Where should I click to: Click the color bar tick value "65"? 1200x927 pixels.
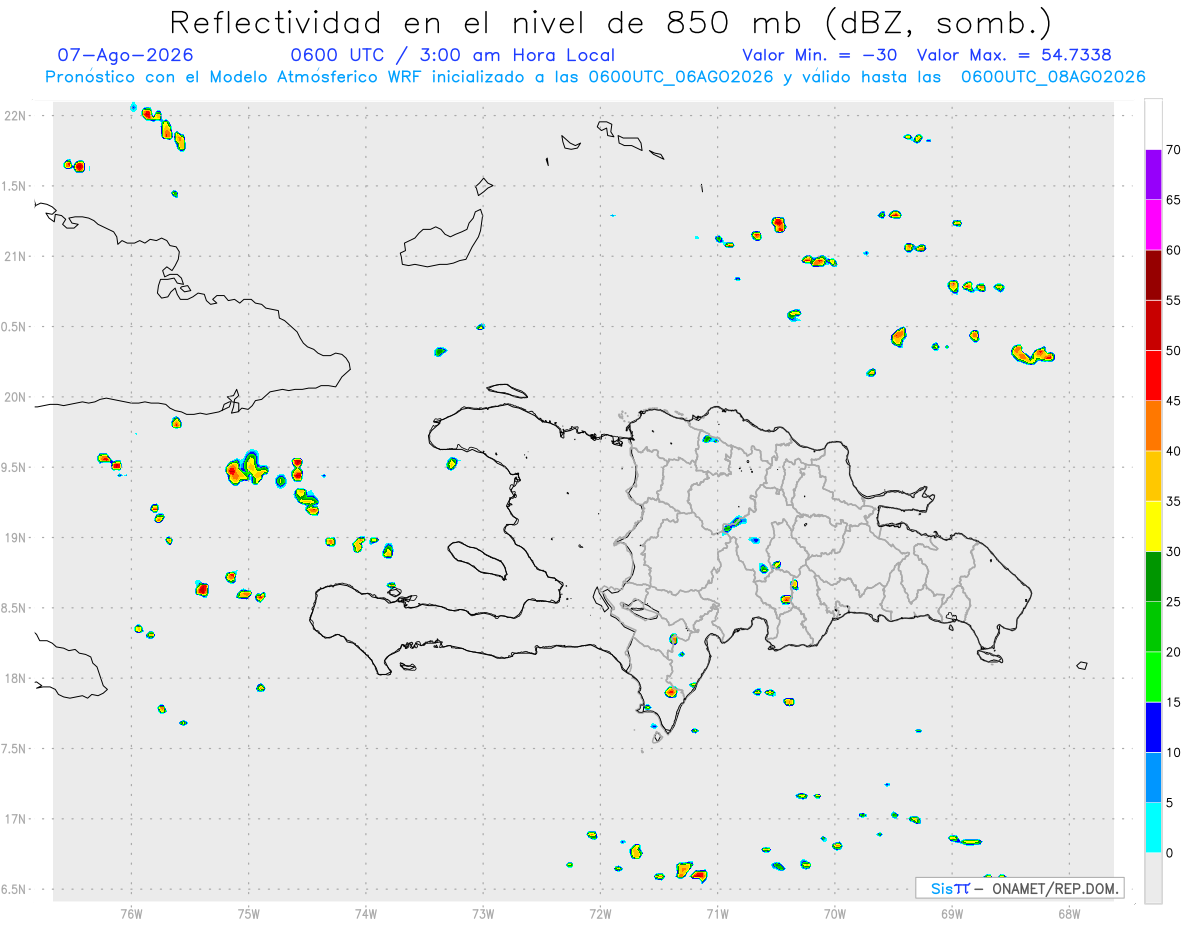coord(1174,200)
